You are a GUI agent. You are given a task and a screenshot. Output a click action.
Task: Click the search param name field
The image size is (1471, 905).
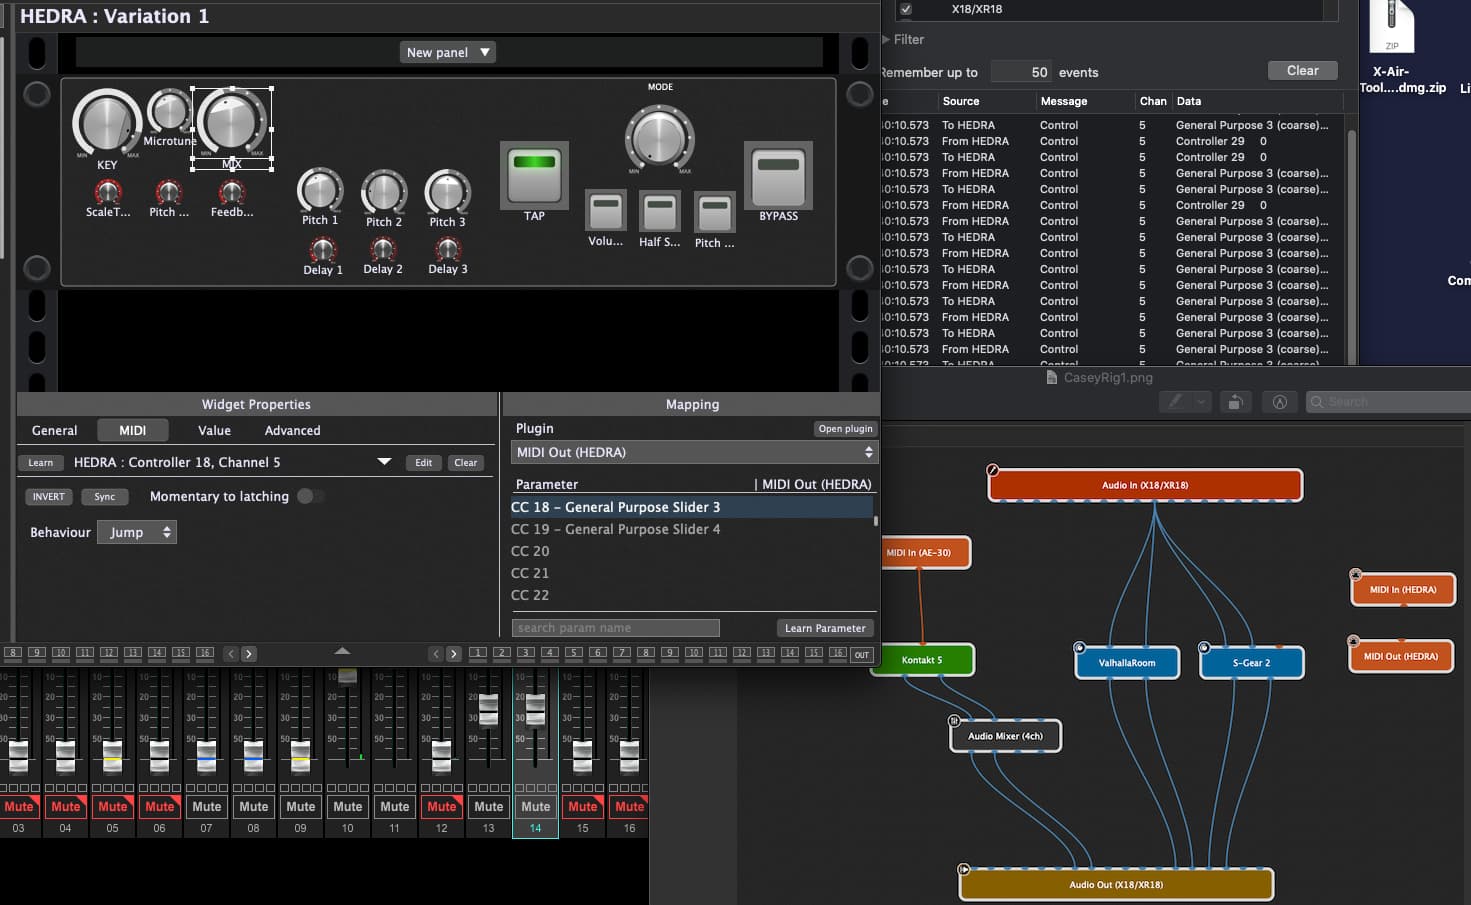click(x=615, y=628)
